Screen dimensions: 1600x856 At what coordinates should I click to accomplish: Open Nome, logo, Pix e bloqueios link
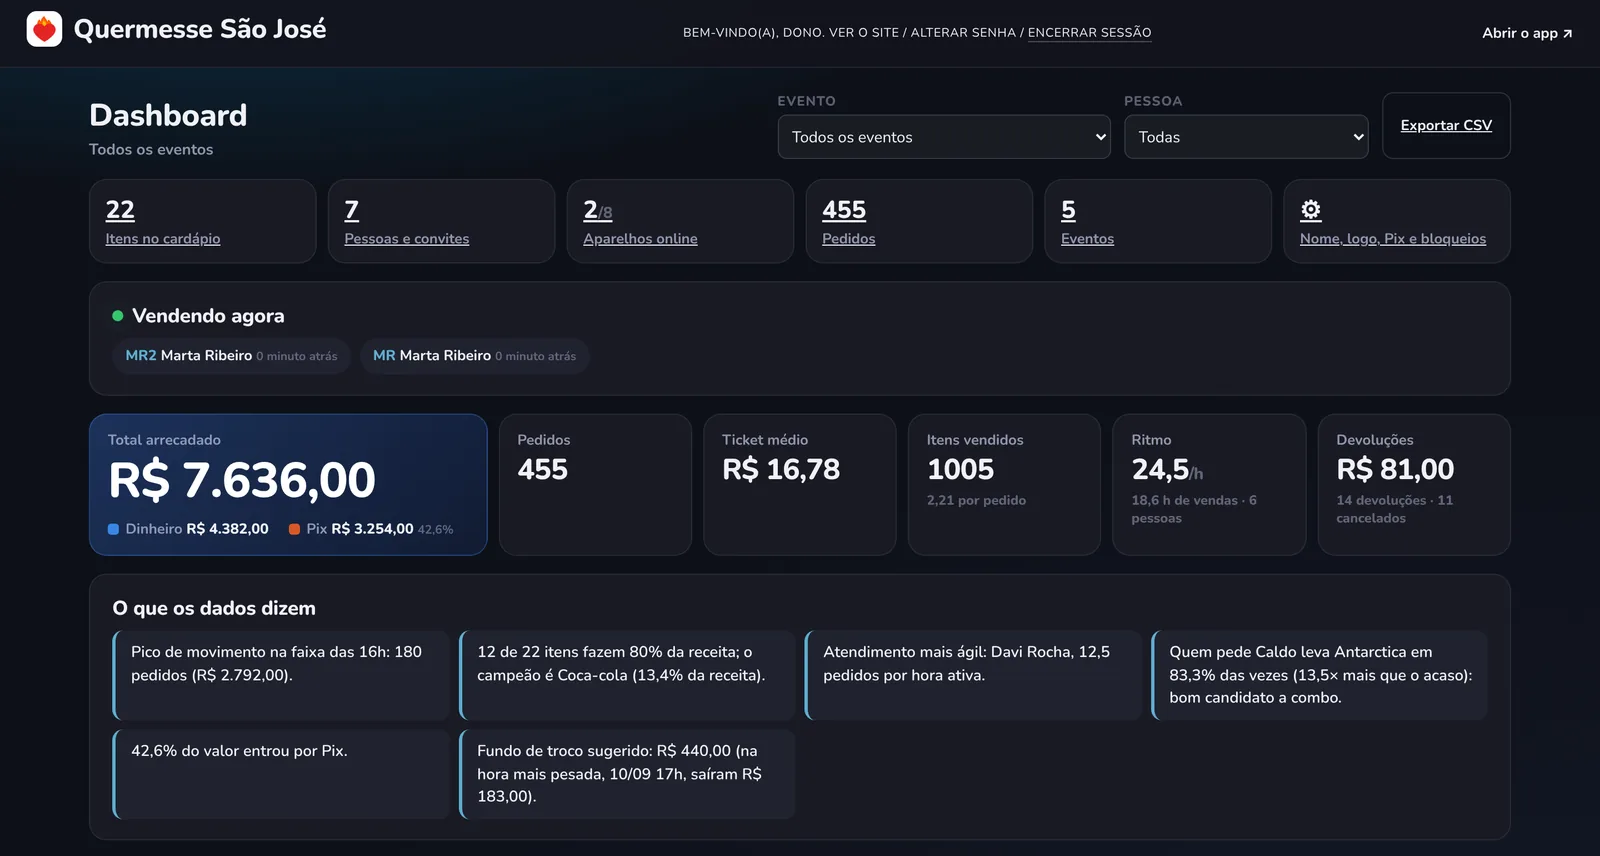pyautogui.click(x=1393, y=239)
